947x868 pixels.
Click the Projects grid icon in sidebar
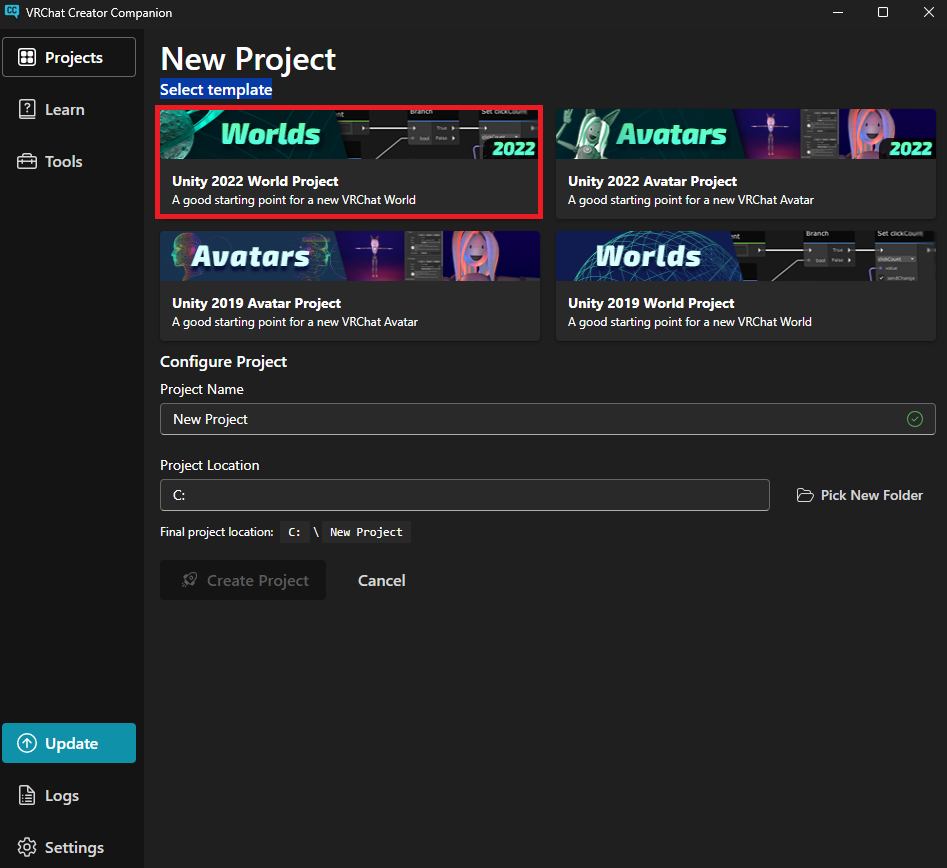pyautogui.click(x=28, y=58)
